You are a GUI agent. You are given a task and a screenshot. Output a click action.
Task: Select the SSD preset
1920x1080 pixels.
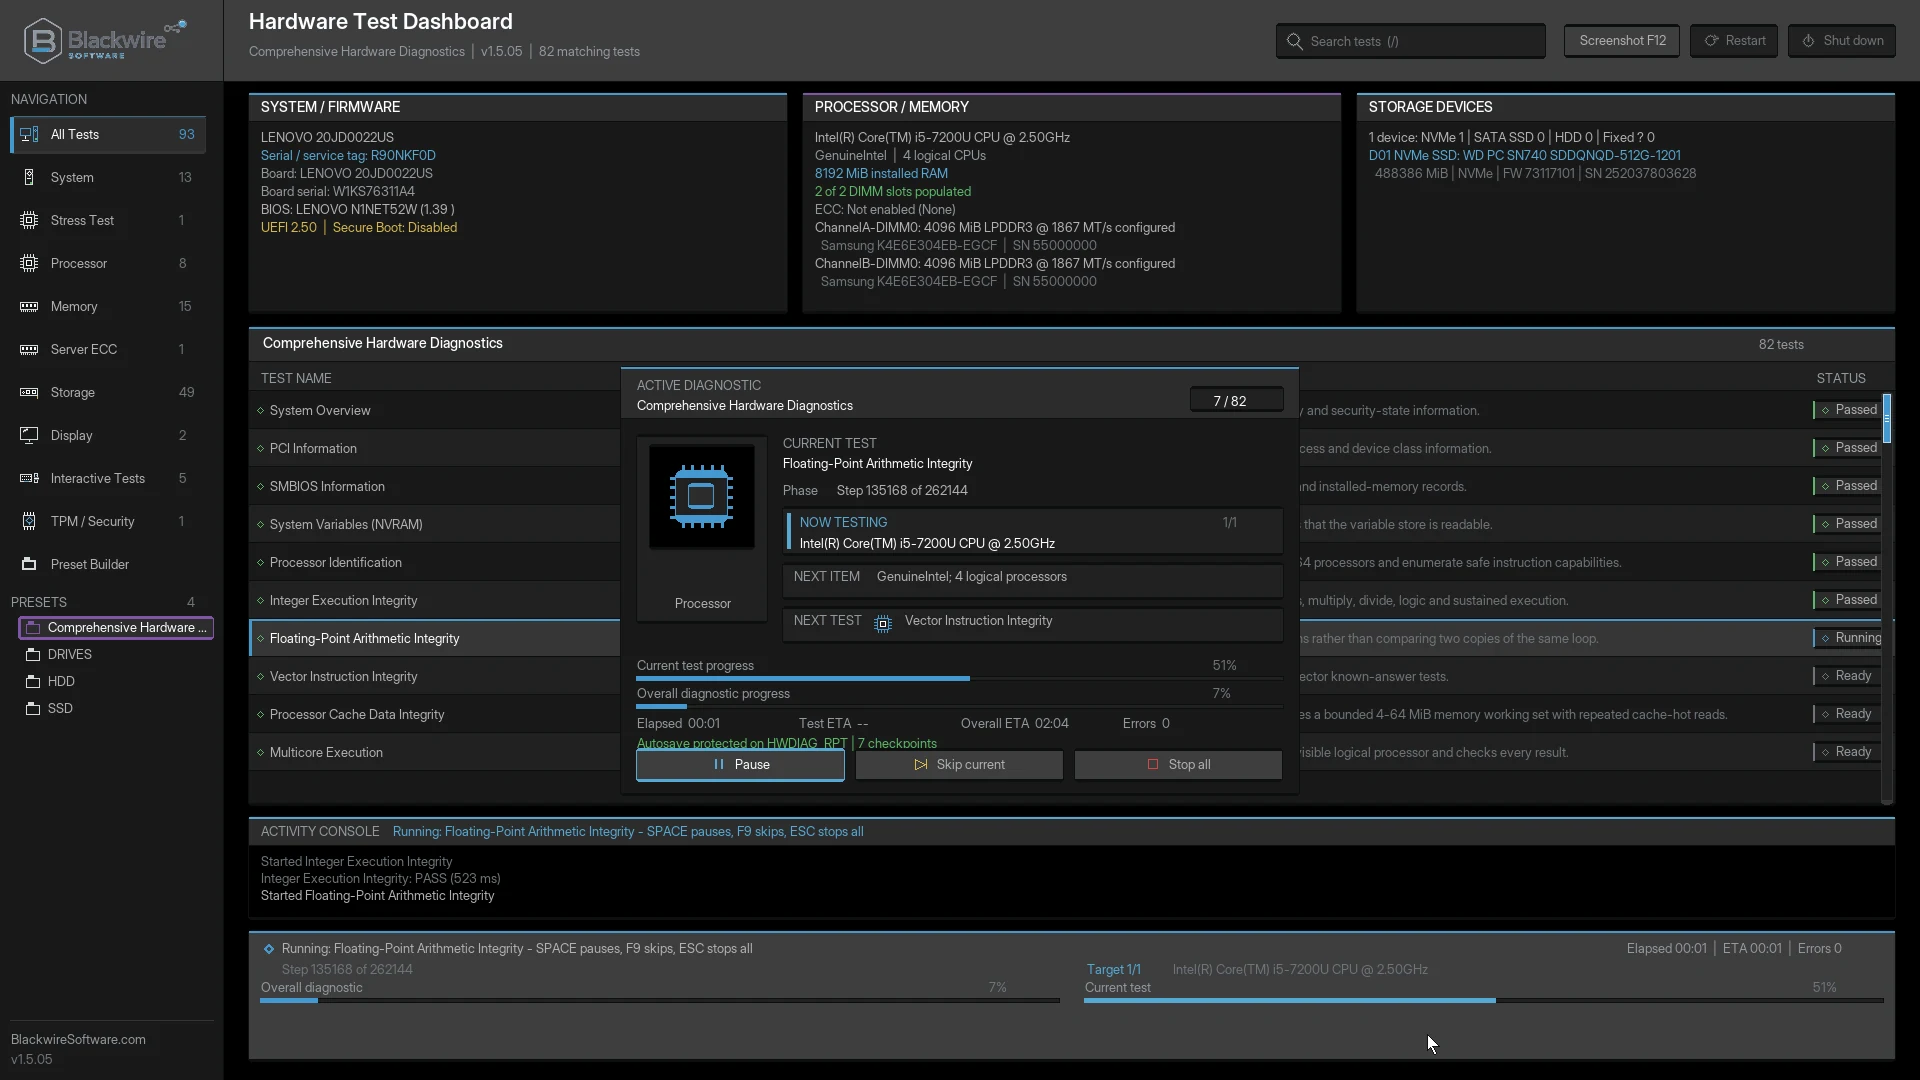[x=116, y=709]
